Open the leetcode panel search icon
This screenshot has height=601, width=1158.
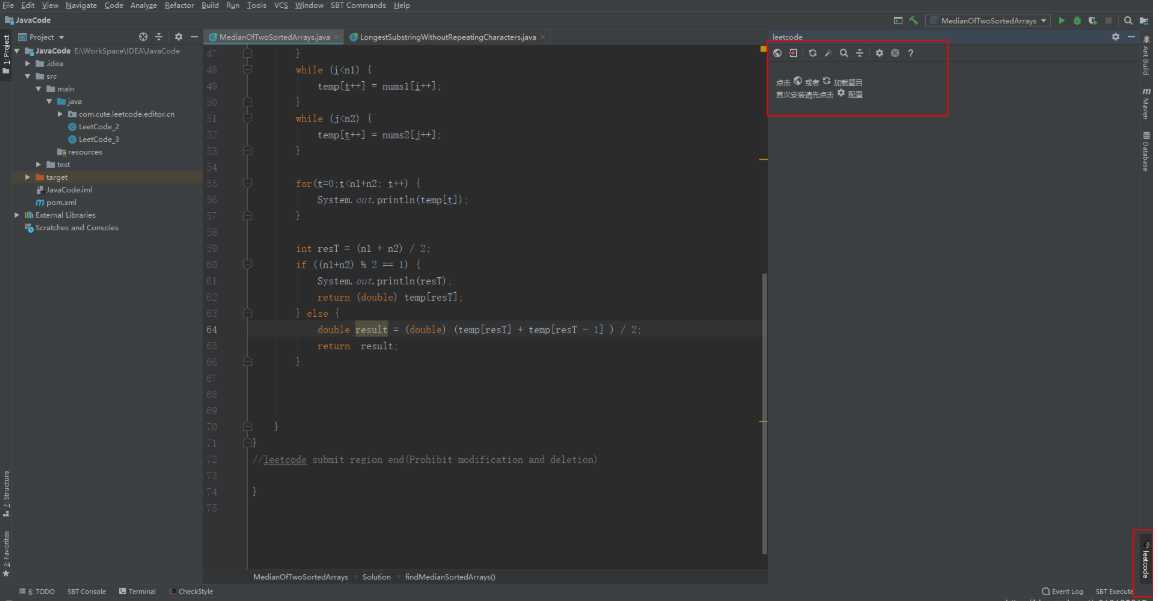(x=843, y=53)
